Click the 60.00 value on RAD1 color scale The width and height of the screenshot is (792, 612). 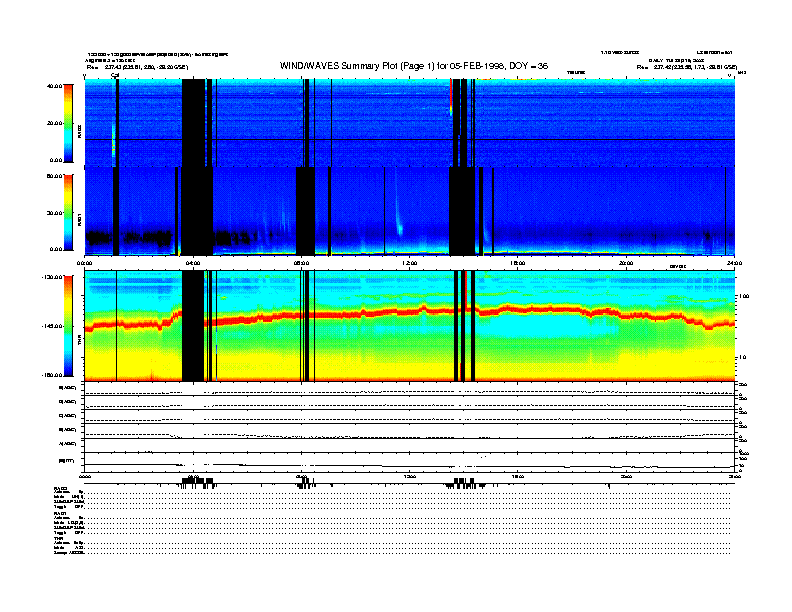pyautogui.click(x=54, y=176)
